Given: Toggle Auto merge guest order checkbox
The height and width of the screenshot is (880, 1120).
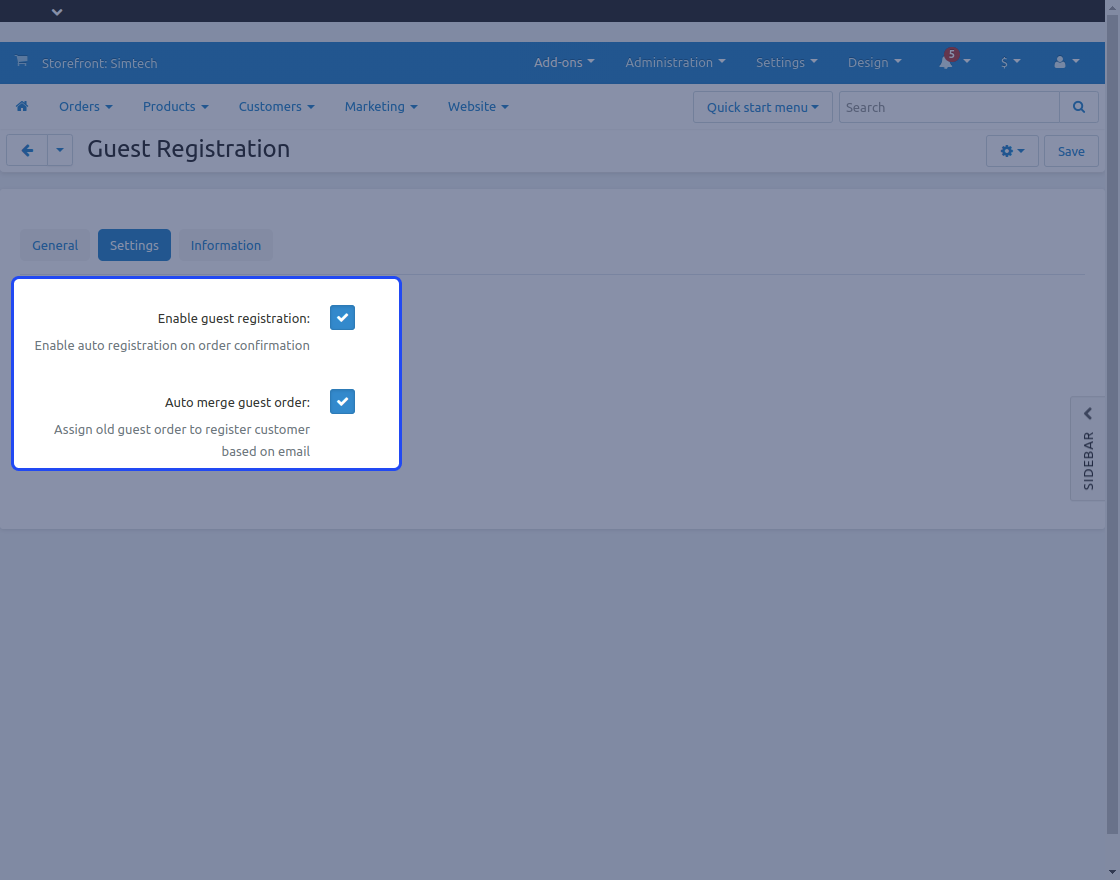Looking at the screenshot, I should tap(342, 401).
